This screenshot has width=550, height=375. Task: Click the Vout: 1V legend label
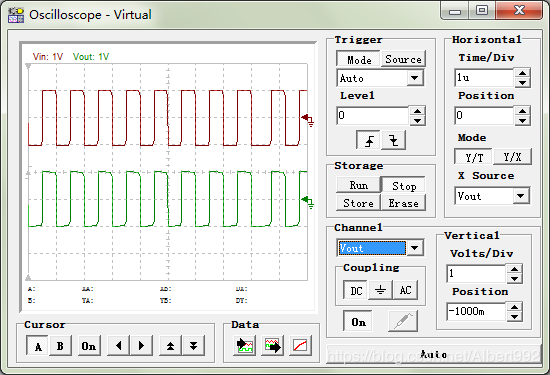click(x=91, y=56)
